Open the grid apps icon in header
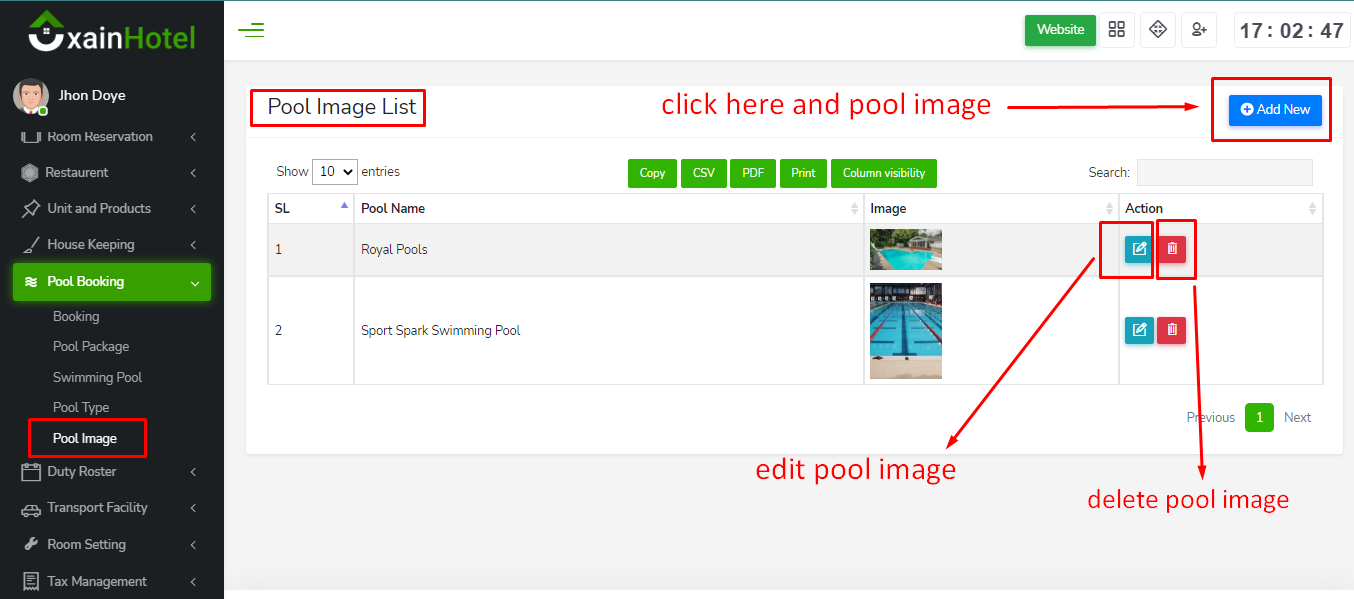The image size is (1354, 599). click(1117, 30)
